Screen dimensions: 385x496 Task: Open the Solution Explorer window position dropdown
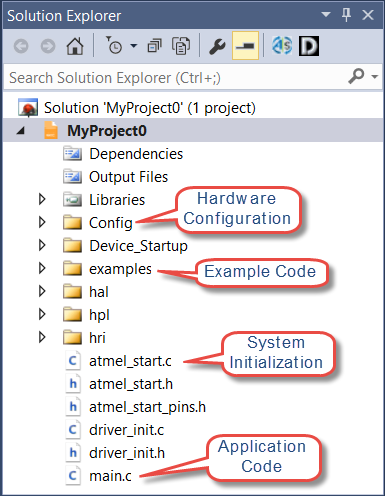(326, 15)
